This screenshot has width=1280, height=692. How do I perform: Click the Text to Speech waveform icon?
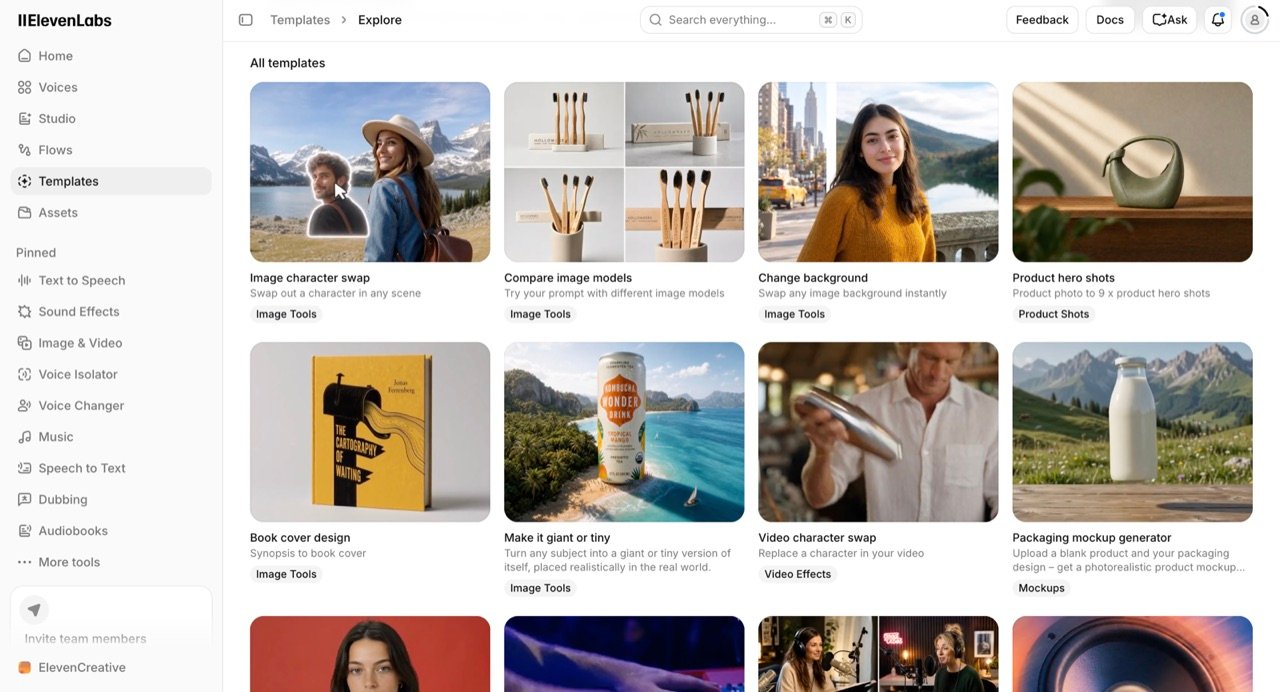click(x=25, y=280)
